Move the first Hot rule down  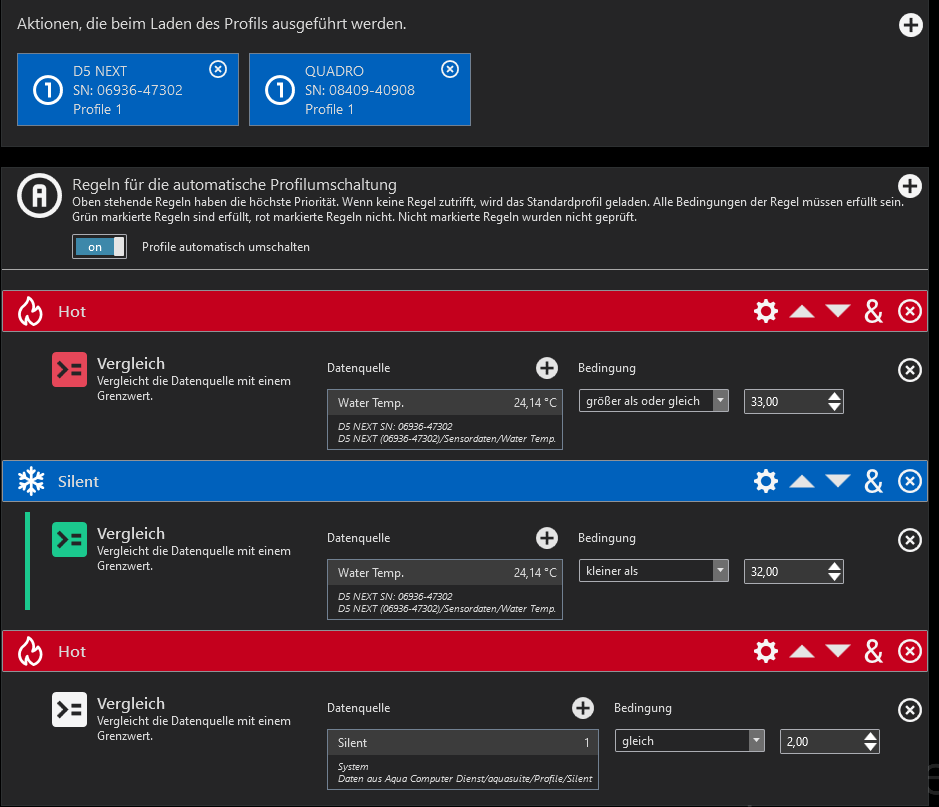tap(838, 312)
